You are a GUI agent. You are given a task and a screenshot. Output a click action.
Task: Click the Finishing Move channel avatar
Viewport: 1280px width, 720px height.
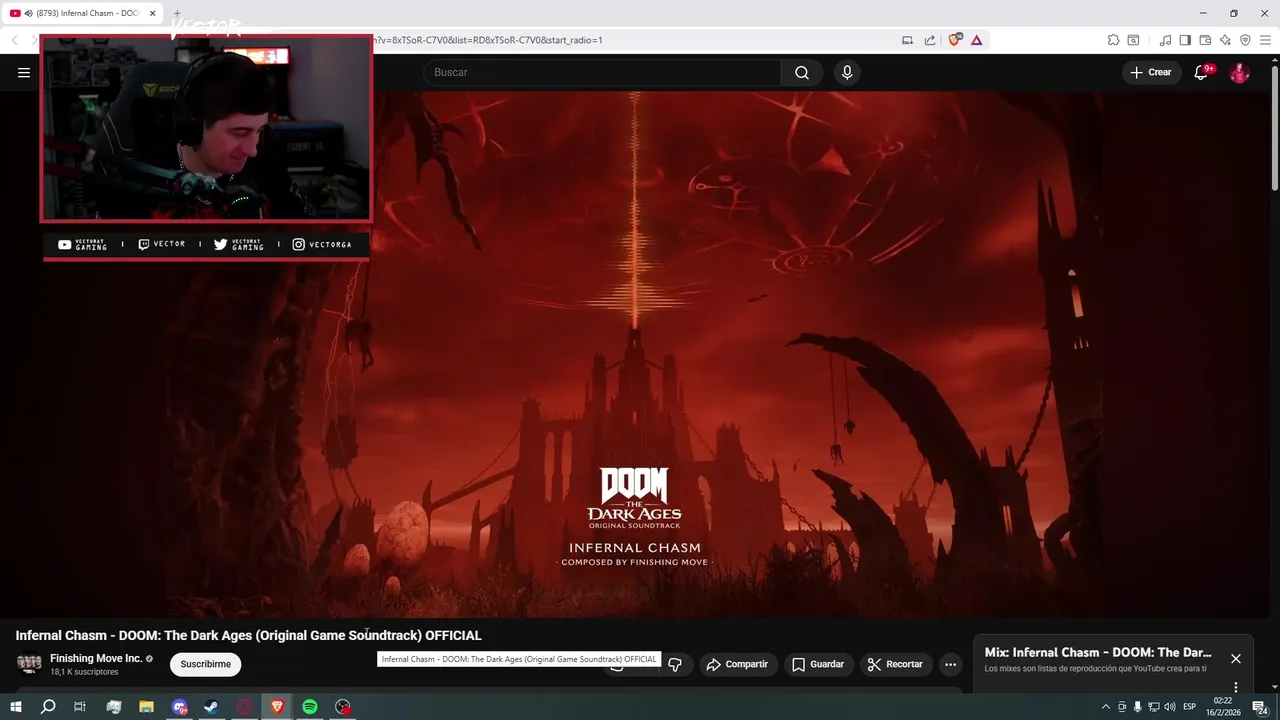[x=29, y=664]
